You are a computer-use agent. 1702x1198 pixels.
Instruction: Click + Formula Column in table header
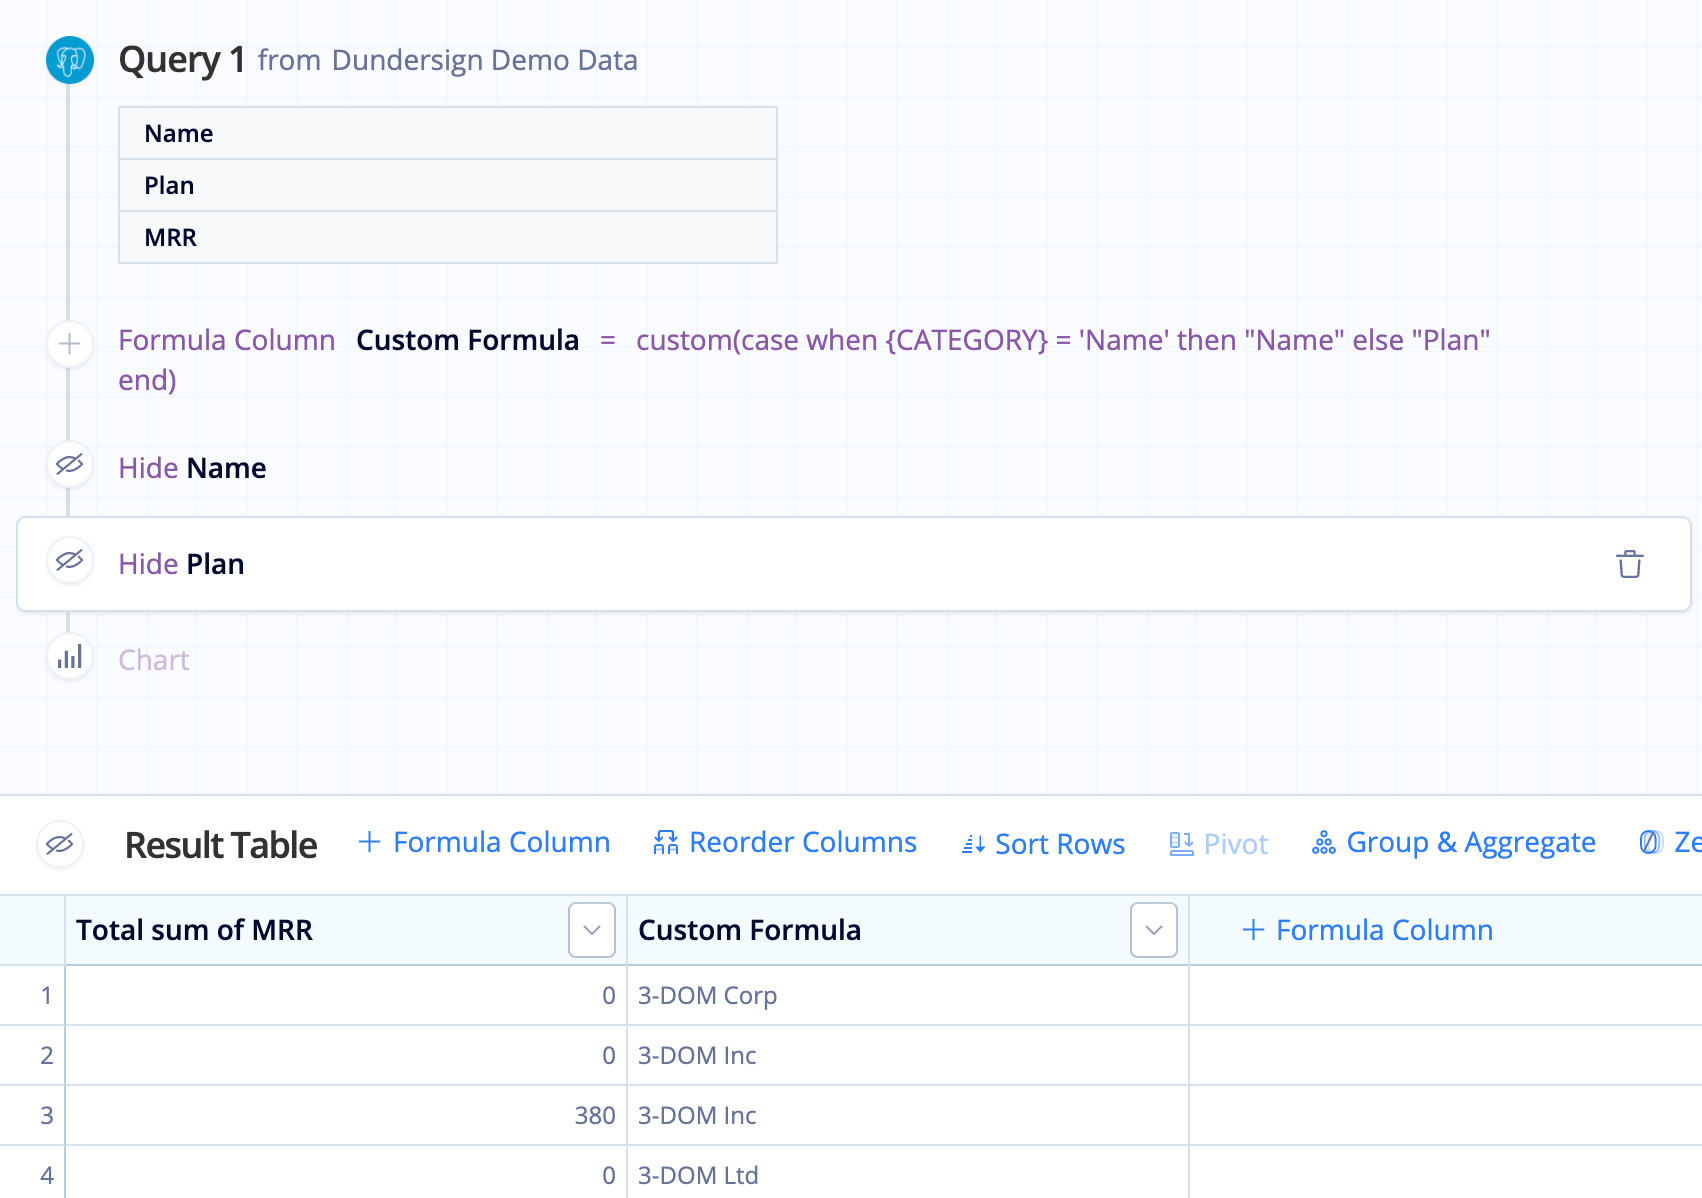pos(1367,930)
